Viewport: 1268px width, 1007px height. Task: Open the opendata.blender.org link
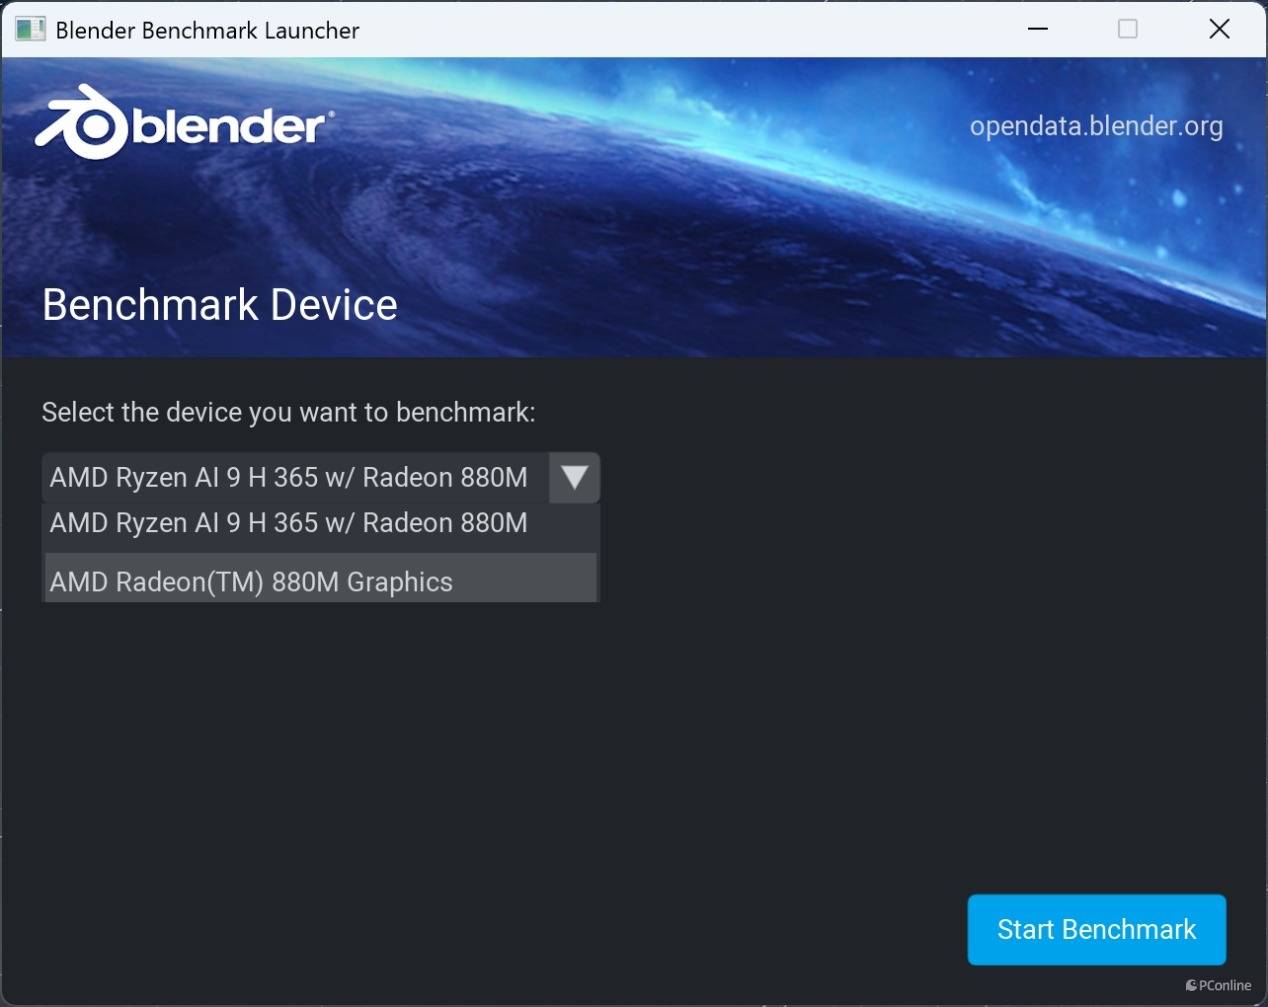point(1096,126)
